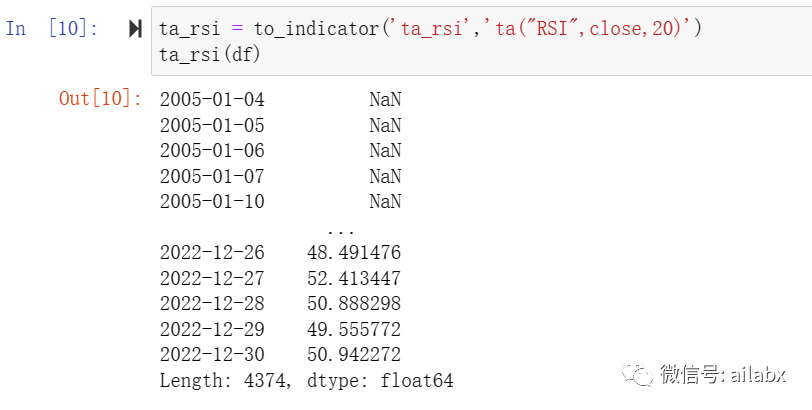Select the In [10] input prompt
The height and width of the screenshot is (410, 812).
[51, 28]
